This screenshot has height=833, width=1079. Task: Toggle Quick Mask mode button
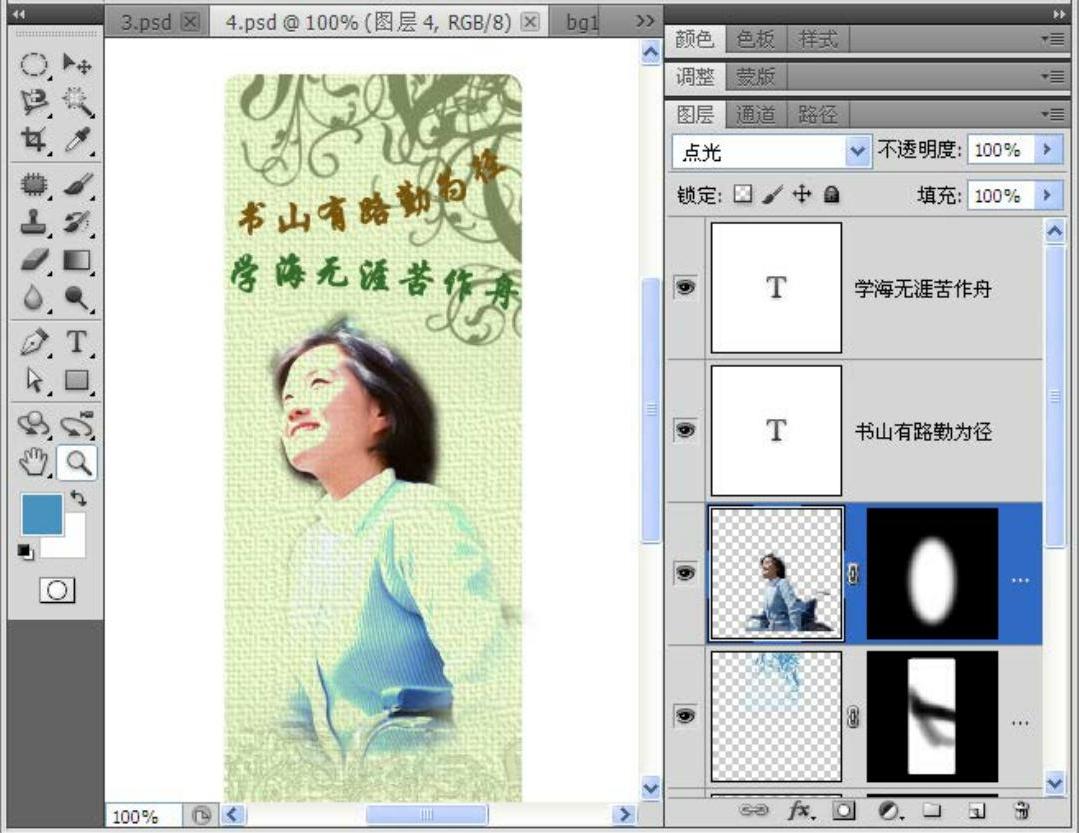56,590
